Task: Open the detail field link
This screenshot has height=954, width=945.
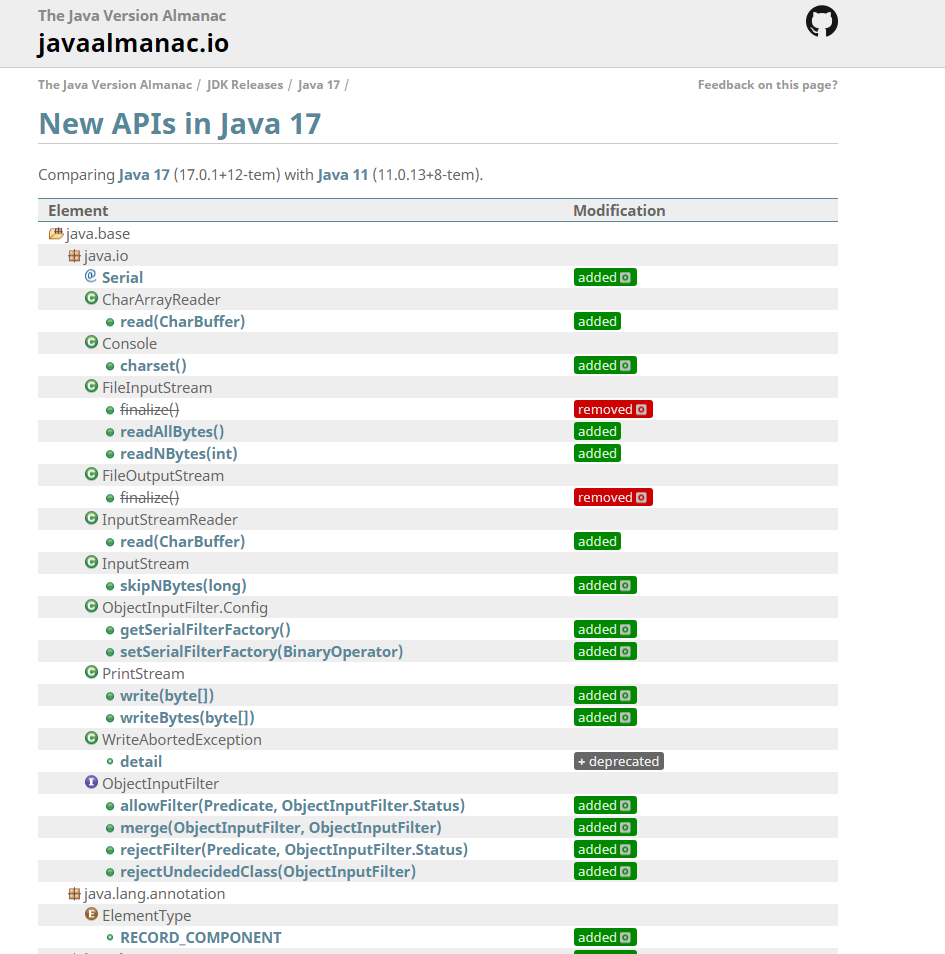Action: (141, 761)
